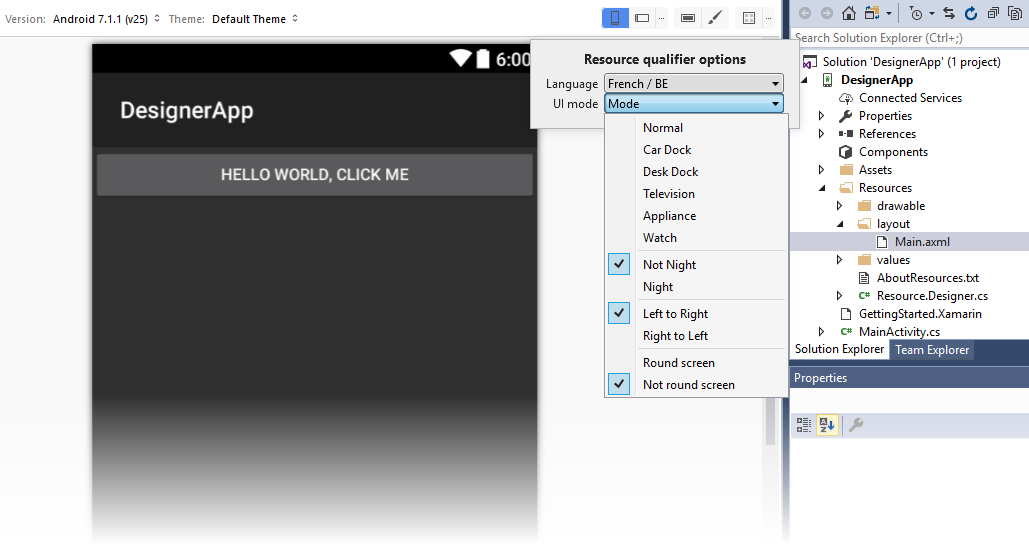Open the ellipsis menu beside the grid icon
The image size is (1029, 545).
pos(768,18)
